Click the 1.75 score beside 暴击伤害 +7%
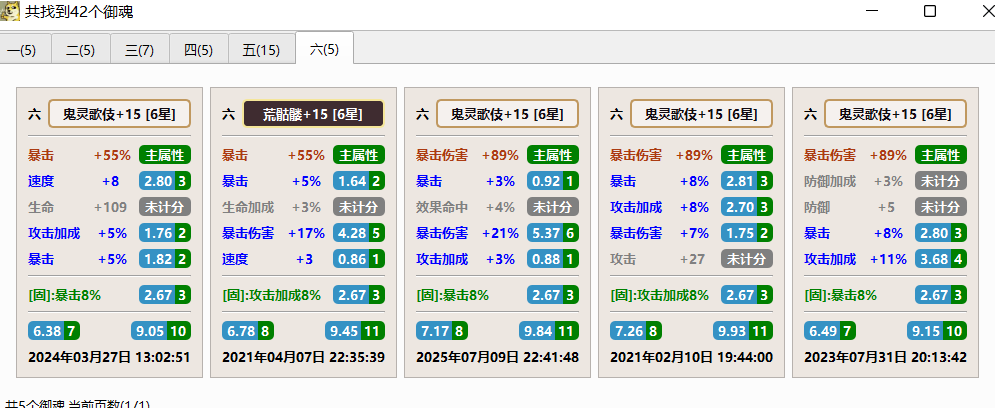 (x=747, y=233)
